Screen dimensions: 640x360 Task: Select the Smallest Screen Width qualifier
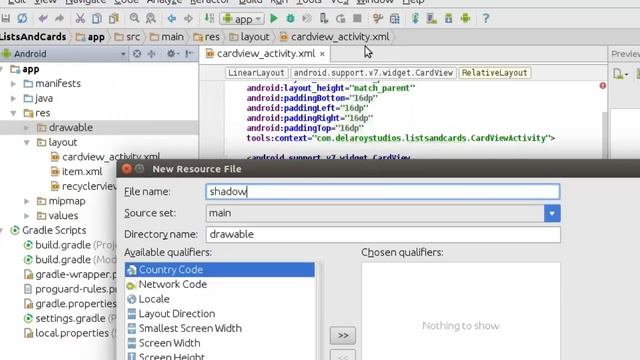click(x=220, y=329)
